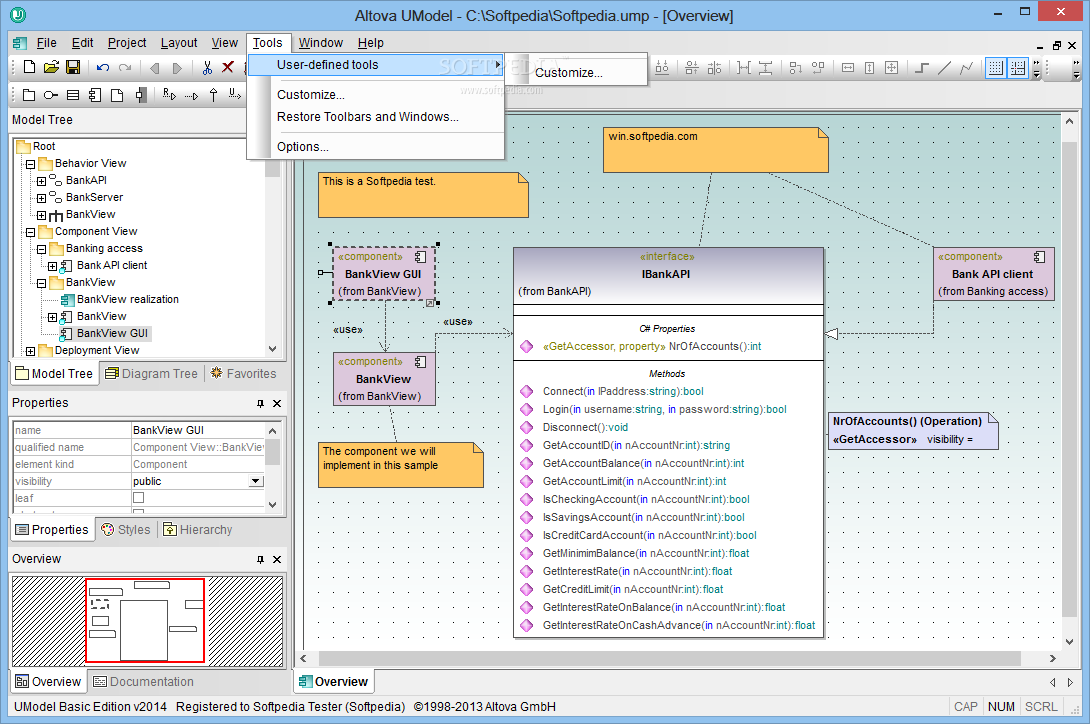Screen dimensions: 1090x724
Task: Open the visibility dropdown in Properties
Action: (256, 481)
